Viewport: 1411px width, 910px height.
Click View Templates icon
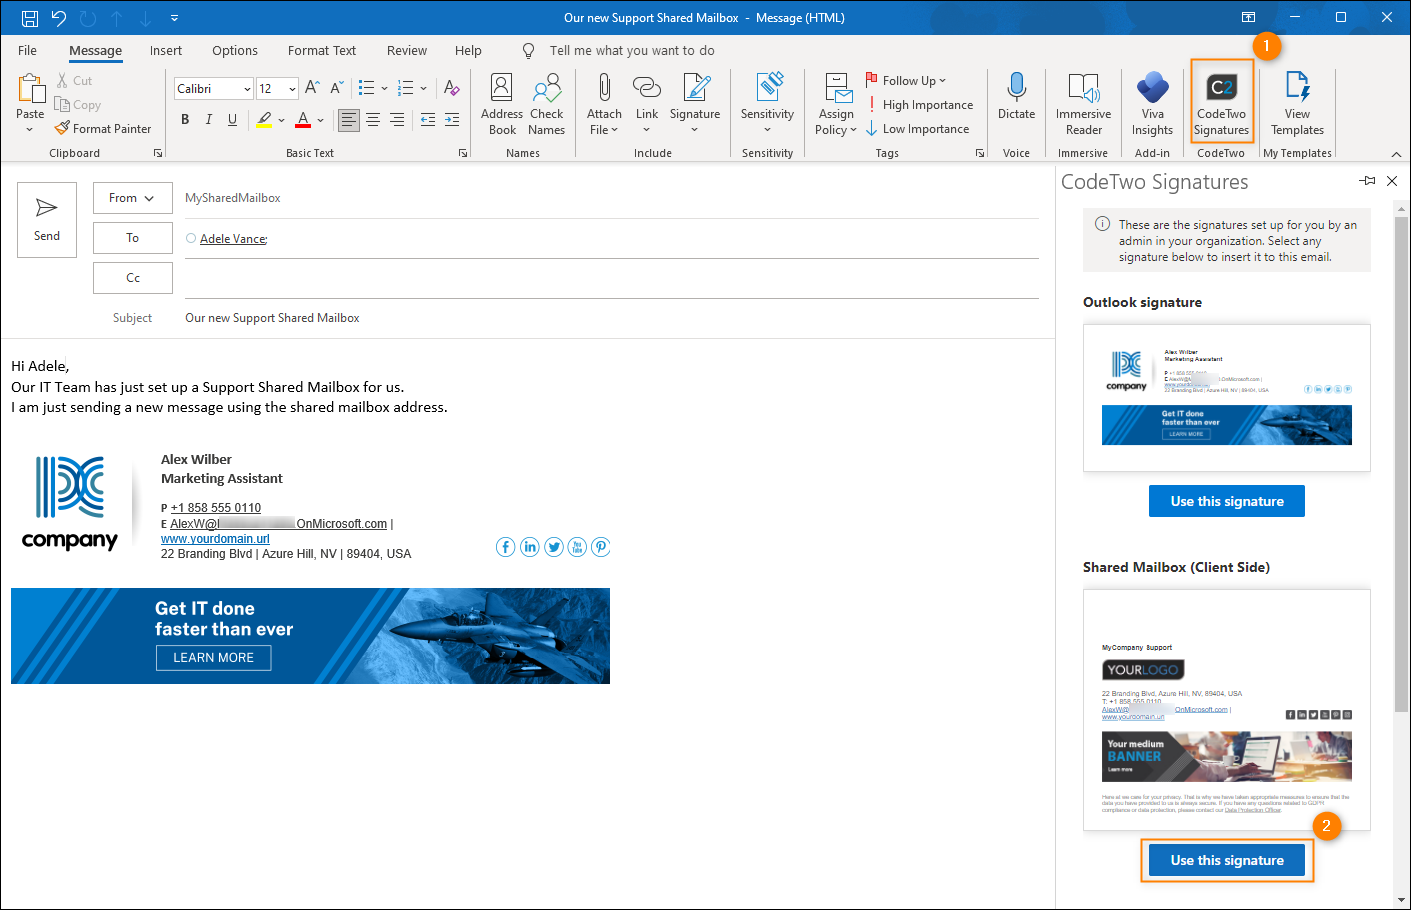pos(1297,87)
